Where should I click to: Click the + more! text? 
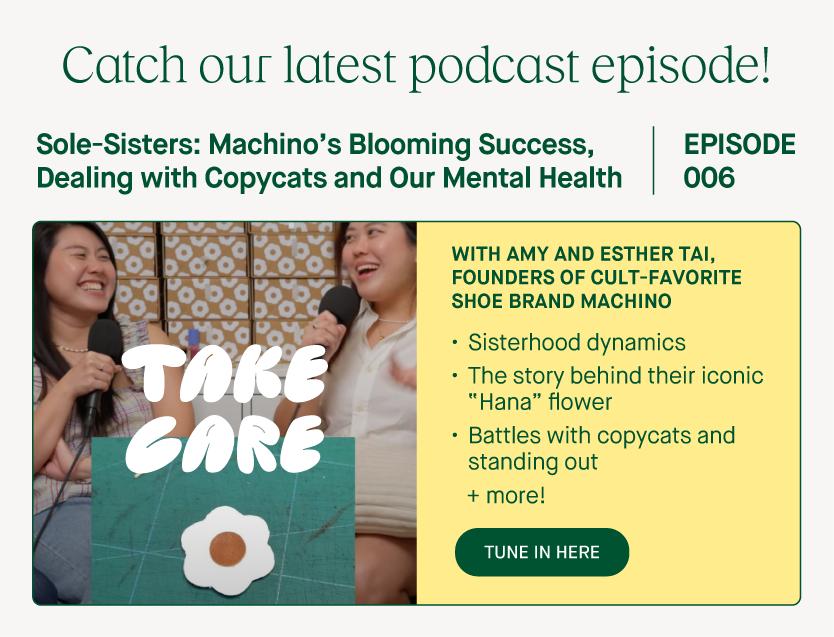pyautogui.click(x=506, y=495)
